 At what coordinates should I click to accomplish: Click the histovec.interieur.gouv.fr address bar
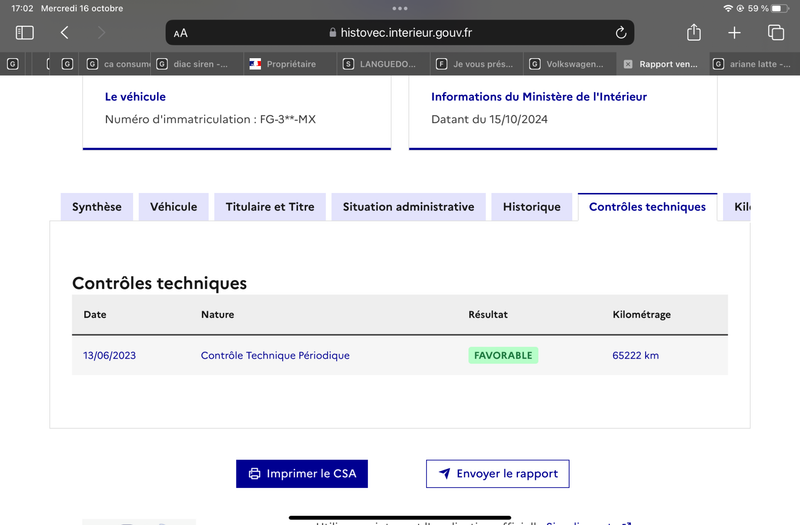[399, 33]
